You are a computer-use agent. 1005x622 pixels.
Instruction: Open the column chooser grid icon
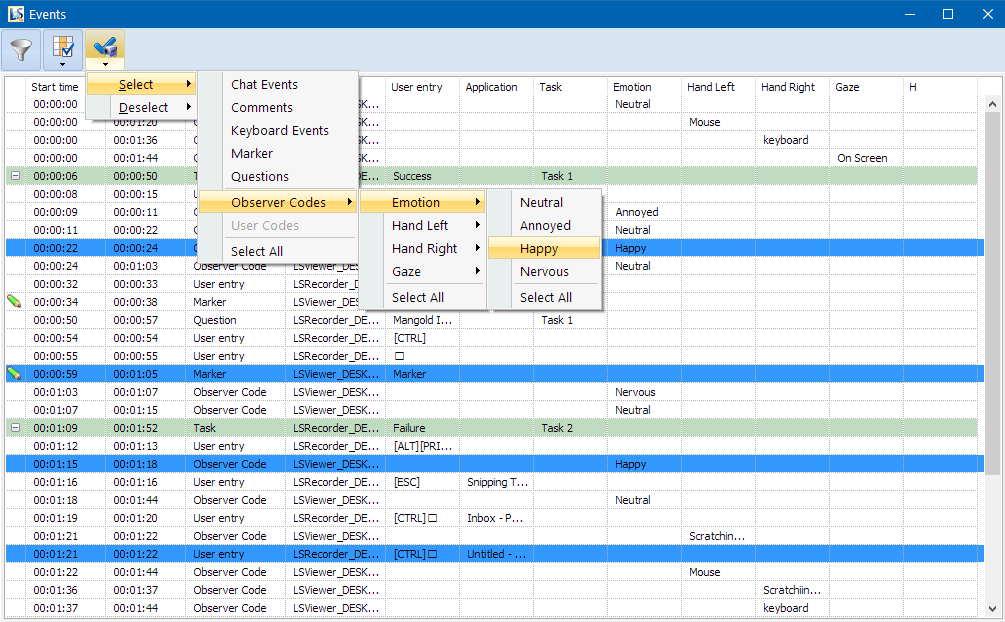(x=63, y=49)
